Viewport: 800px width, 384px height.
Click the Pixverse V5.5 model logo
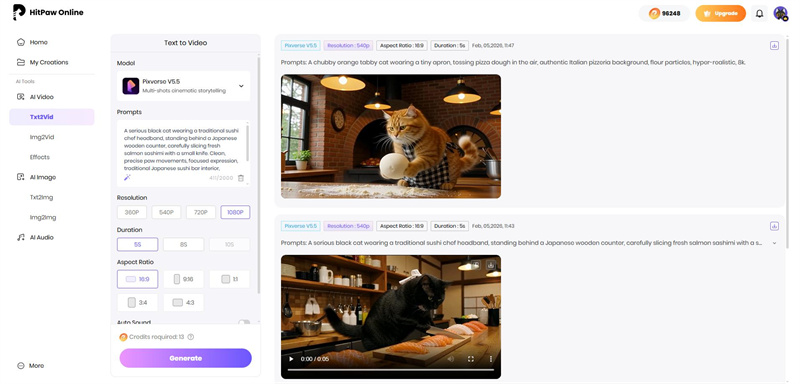[131, 86]
